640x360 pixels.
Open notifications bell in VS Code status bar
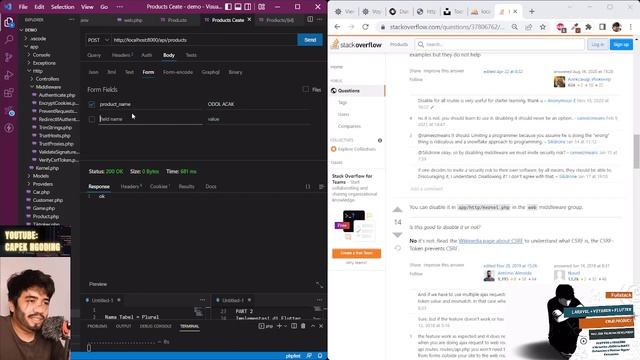tap(320, 356)
